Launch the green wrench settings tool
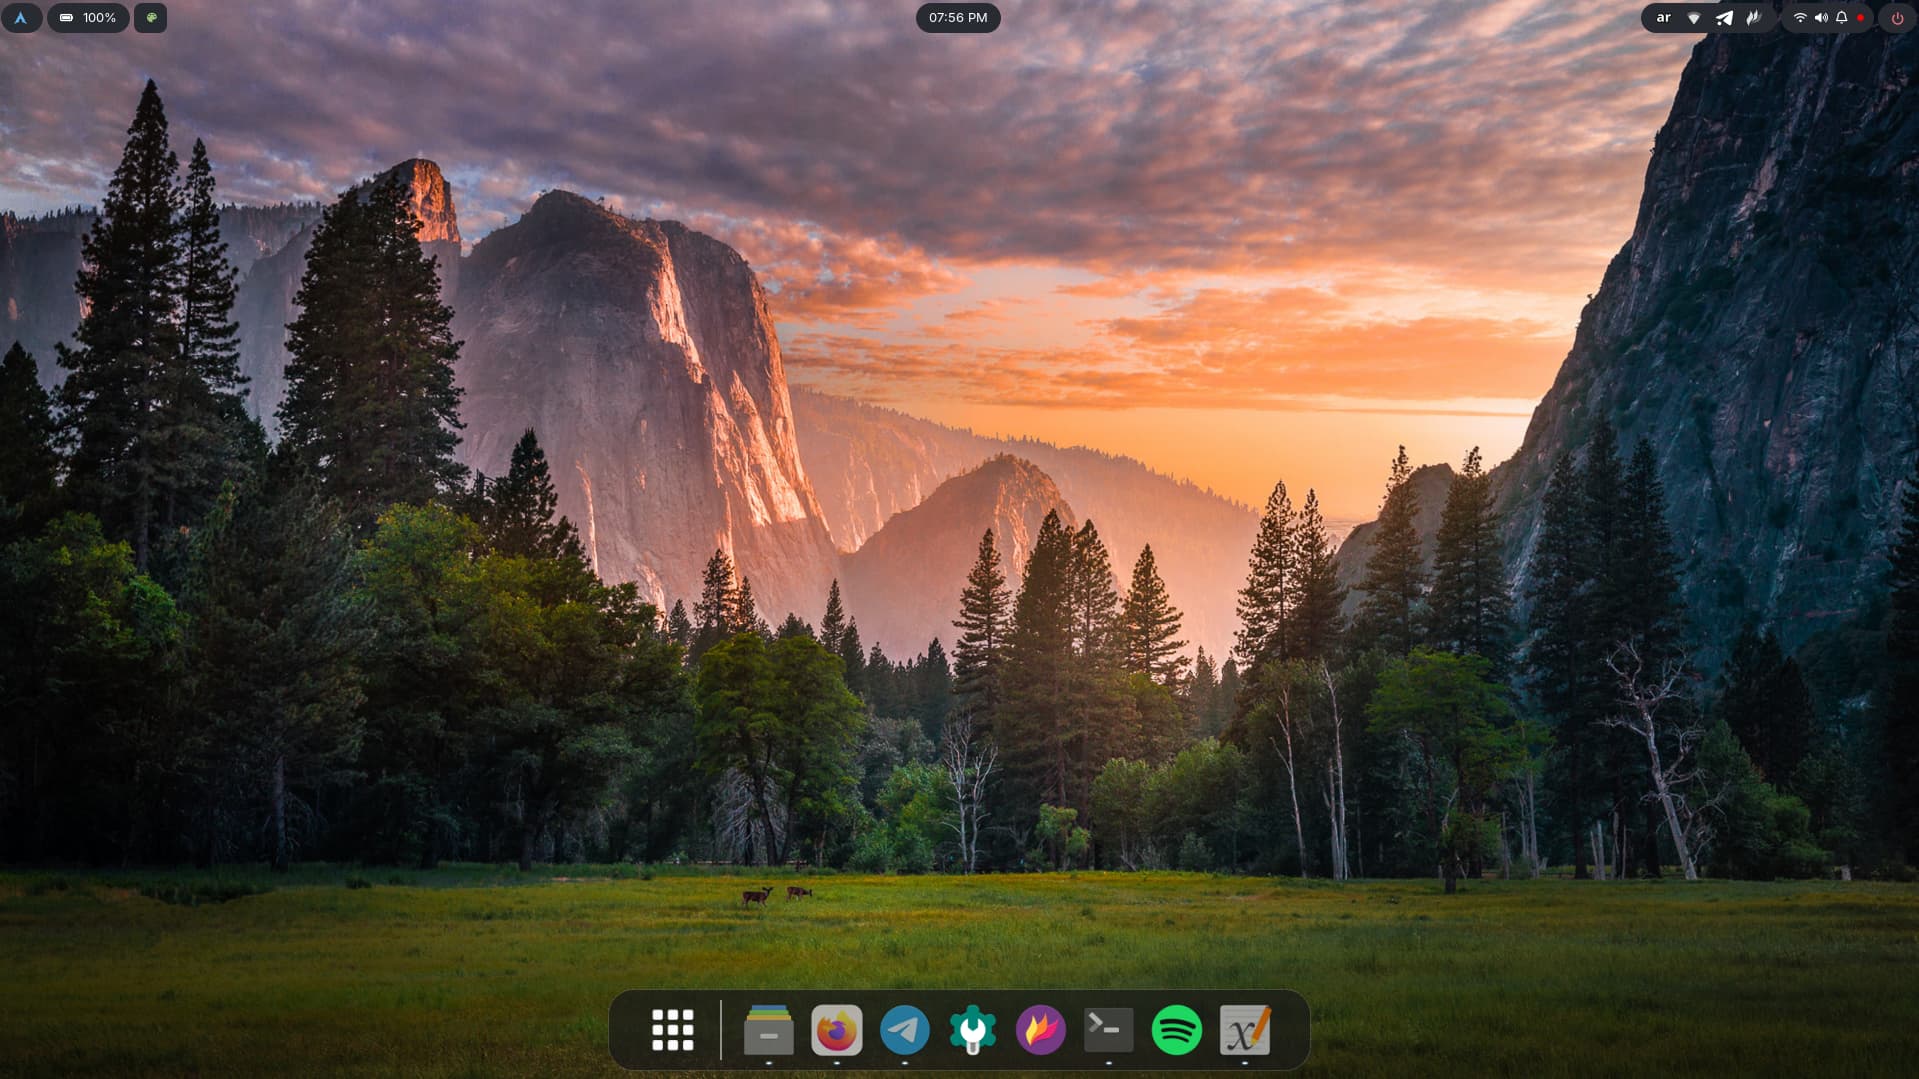 (973, 1030)
